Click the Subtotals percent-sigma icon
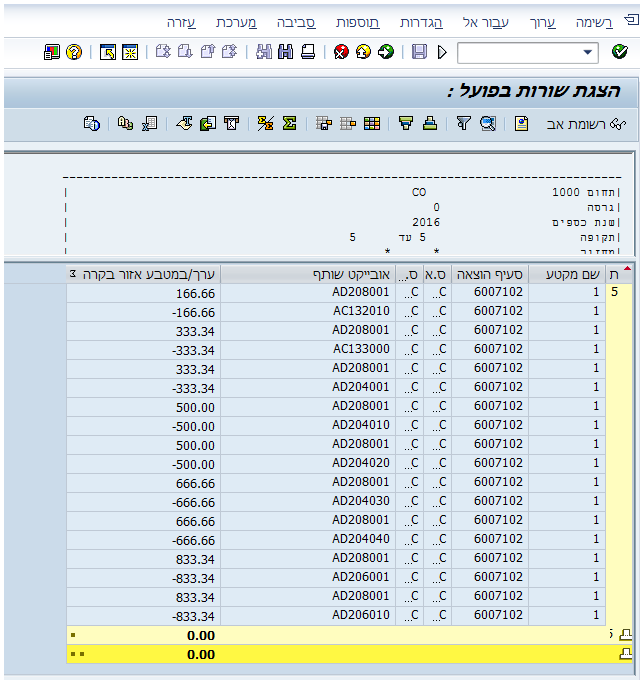The width and height of the screenshot is (640, 680). [265, 124]
